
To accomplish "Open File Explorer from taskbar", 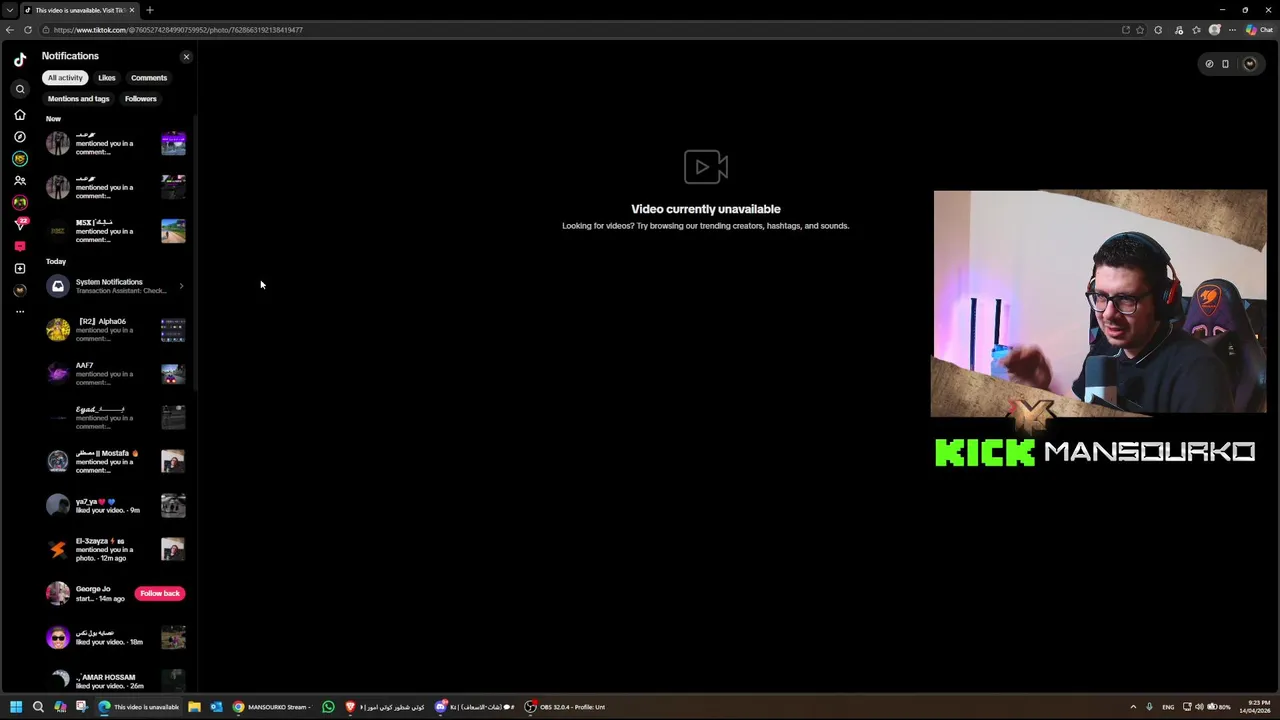I will tap(194, 707).
